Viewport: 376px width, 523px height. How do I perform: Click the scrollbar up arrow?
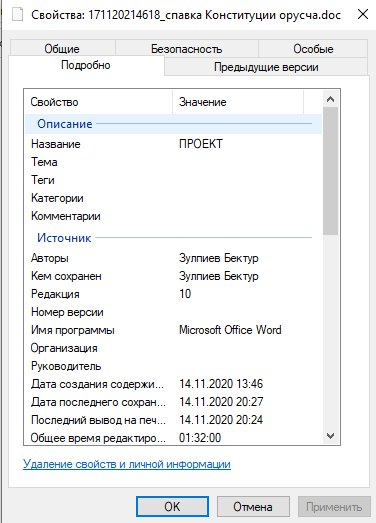[331, 99]
